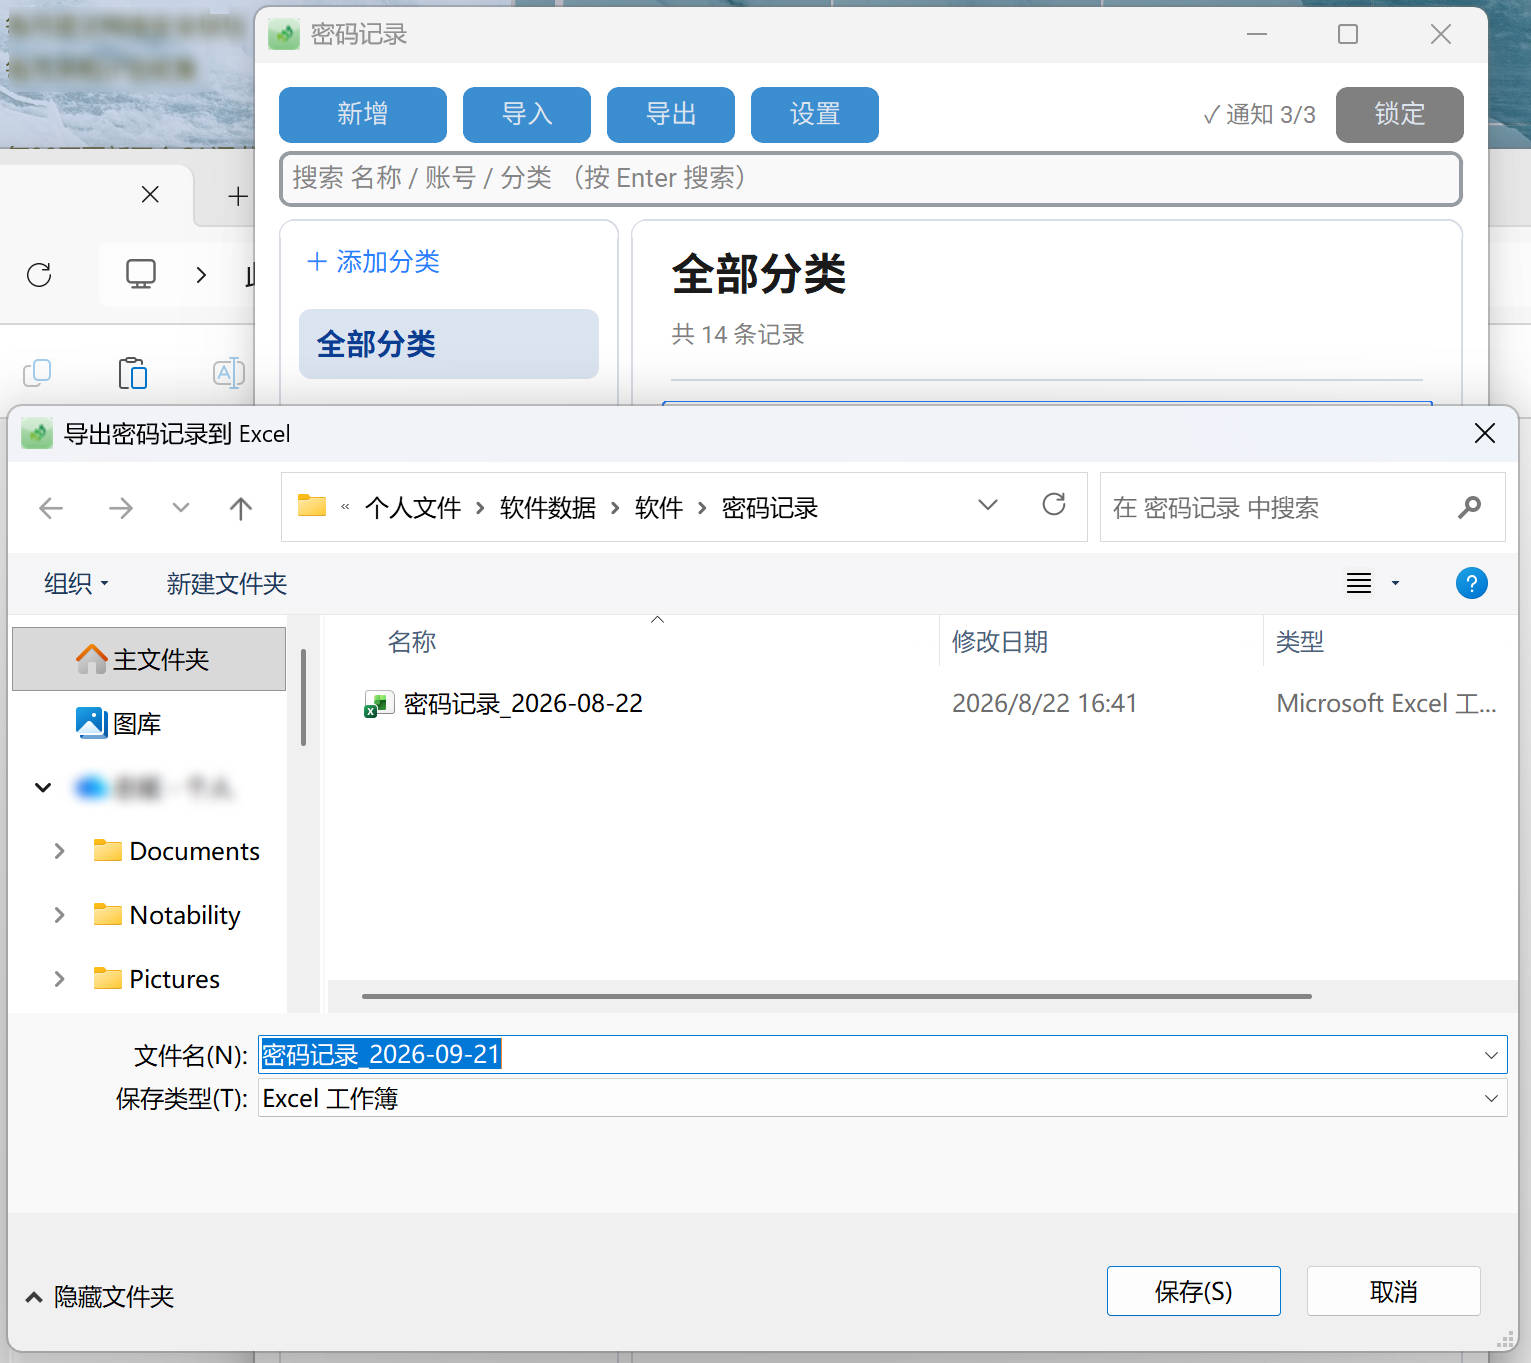Open recent locations chevron in dialog
Image resolution: width=1531 pixels, height=1363 pixels.
pyautogui.click(x=181, y=508)
